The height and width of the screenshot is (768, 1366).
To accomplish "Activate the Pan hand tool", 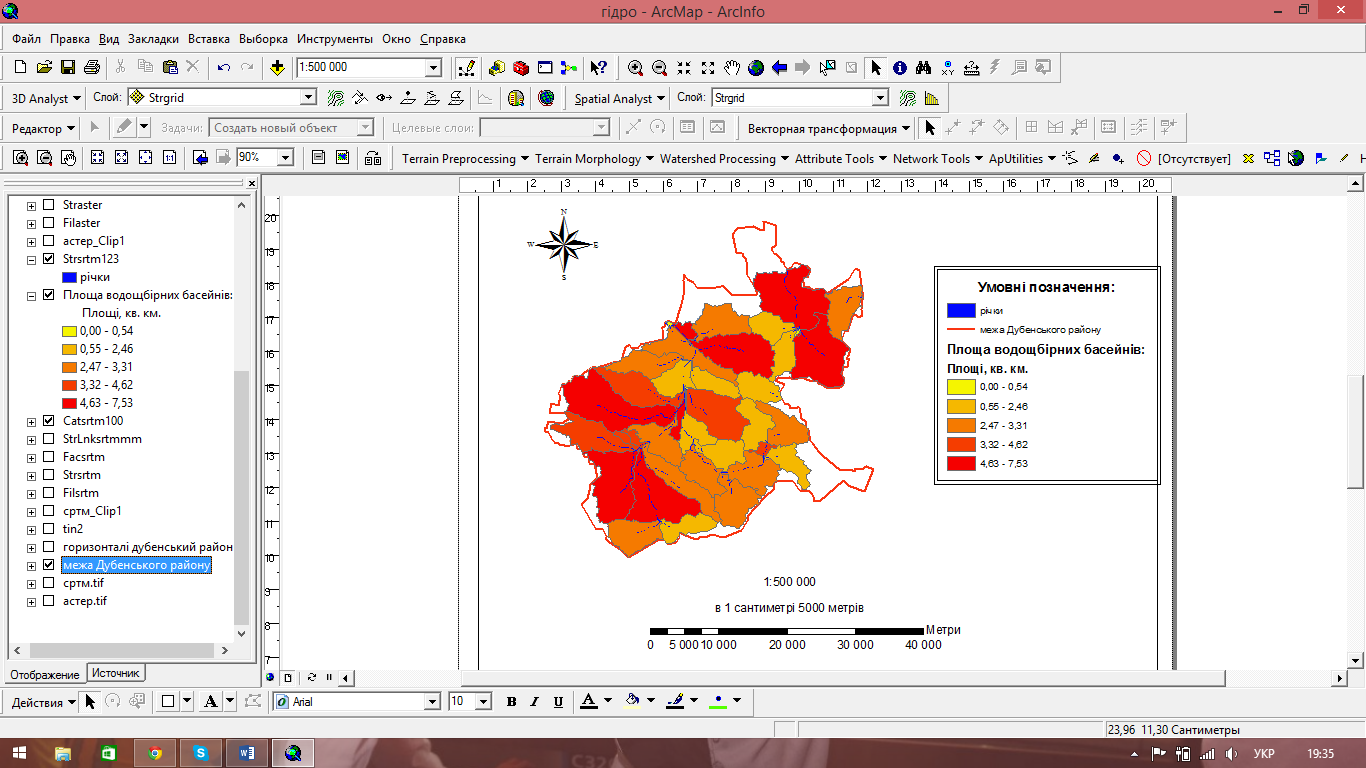I will point(732,68).
